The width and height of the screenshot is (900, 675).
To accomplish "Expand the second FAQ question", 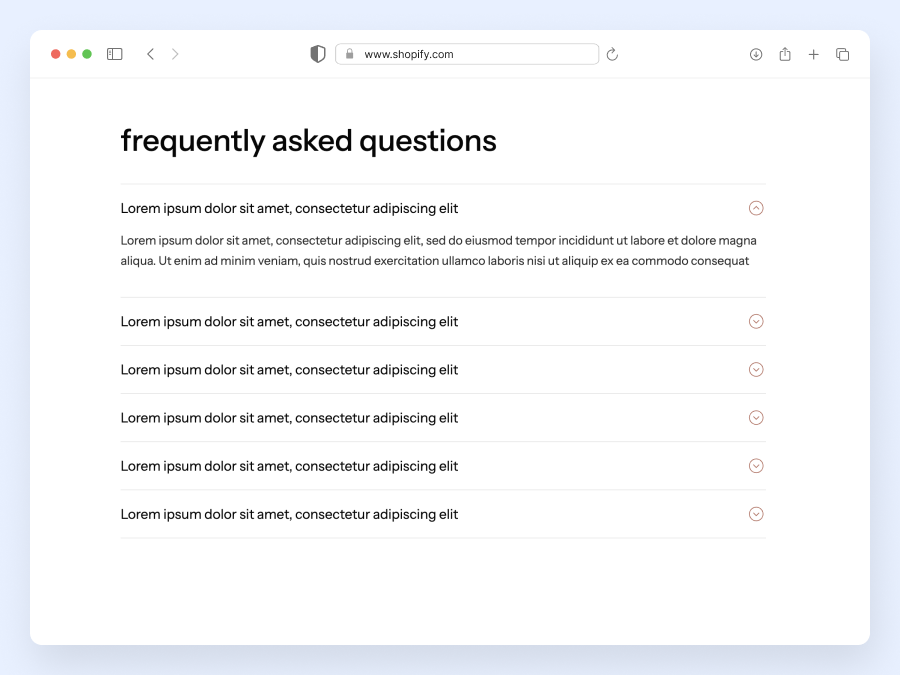I will (756, 321).
